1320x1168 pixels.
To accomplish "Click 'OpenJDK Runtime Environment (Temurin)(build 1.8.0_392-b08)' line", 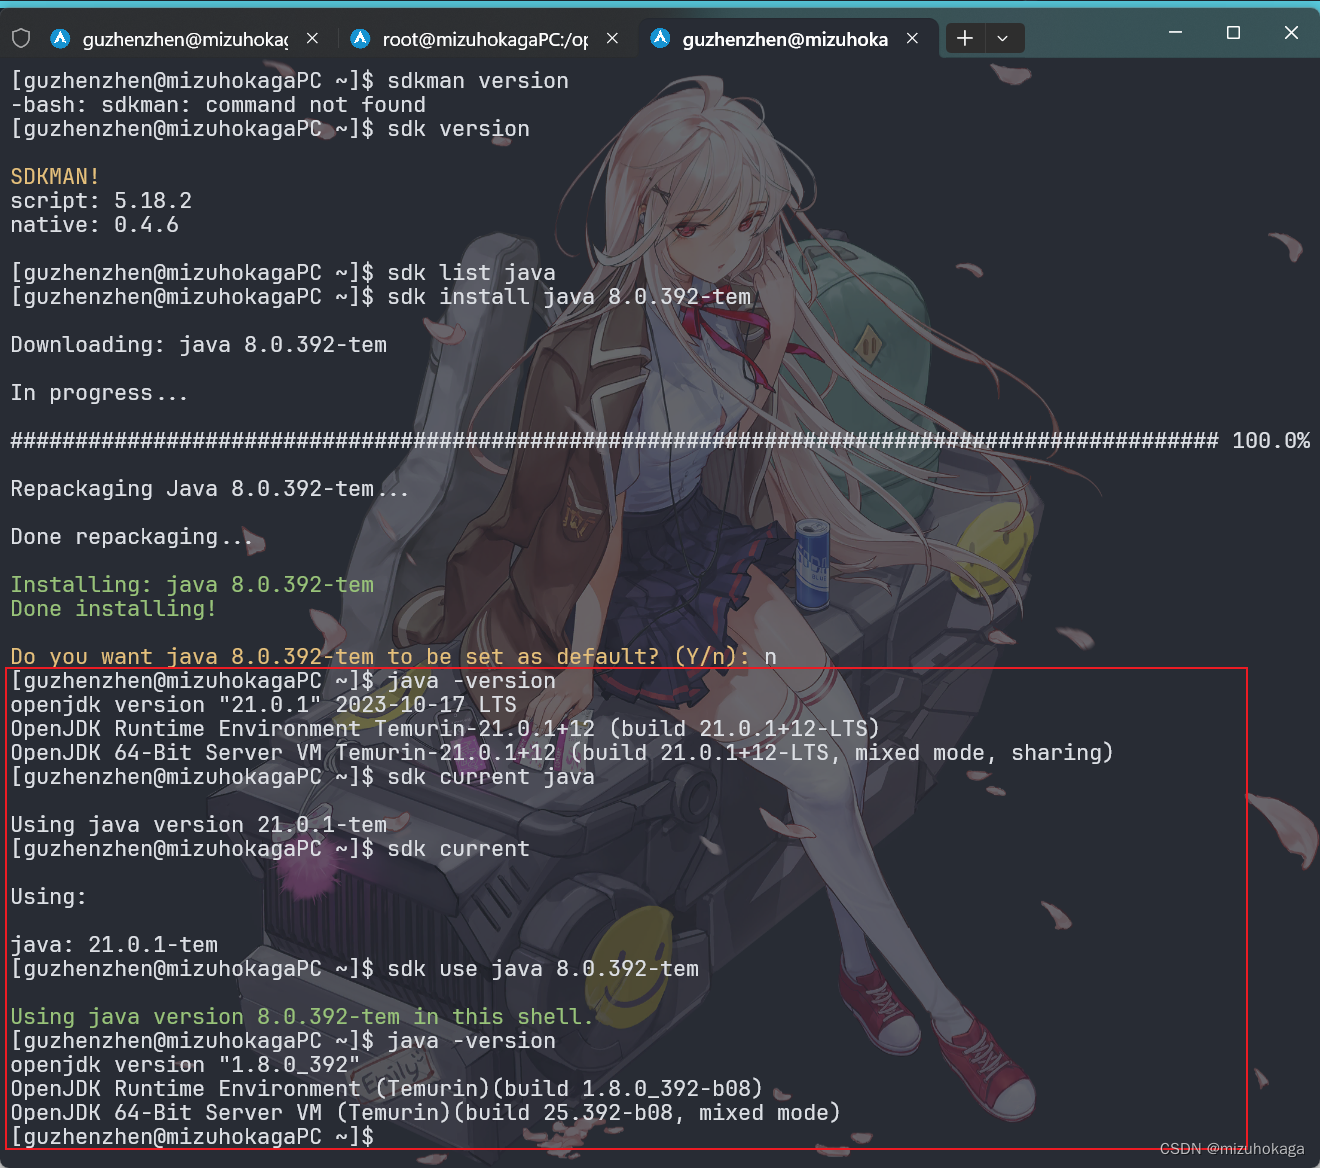I will coord(387,1089).
